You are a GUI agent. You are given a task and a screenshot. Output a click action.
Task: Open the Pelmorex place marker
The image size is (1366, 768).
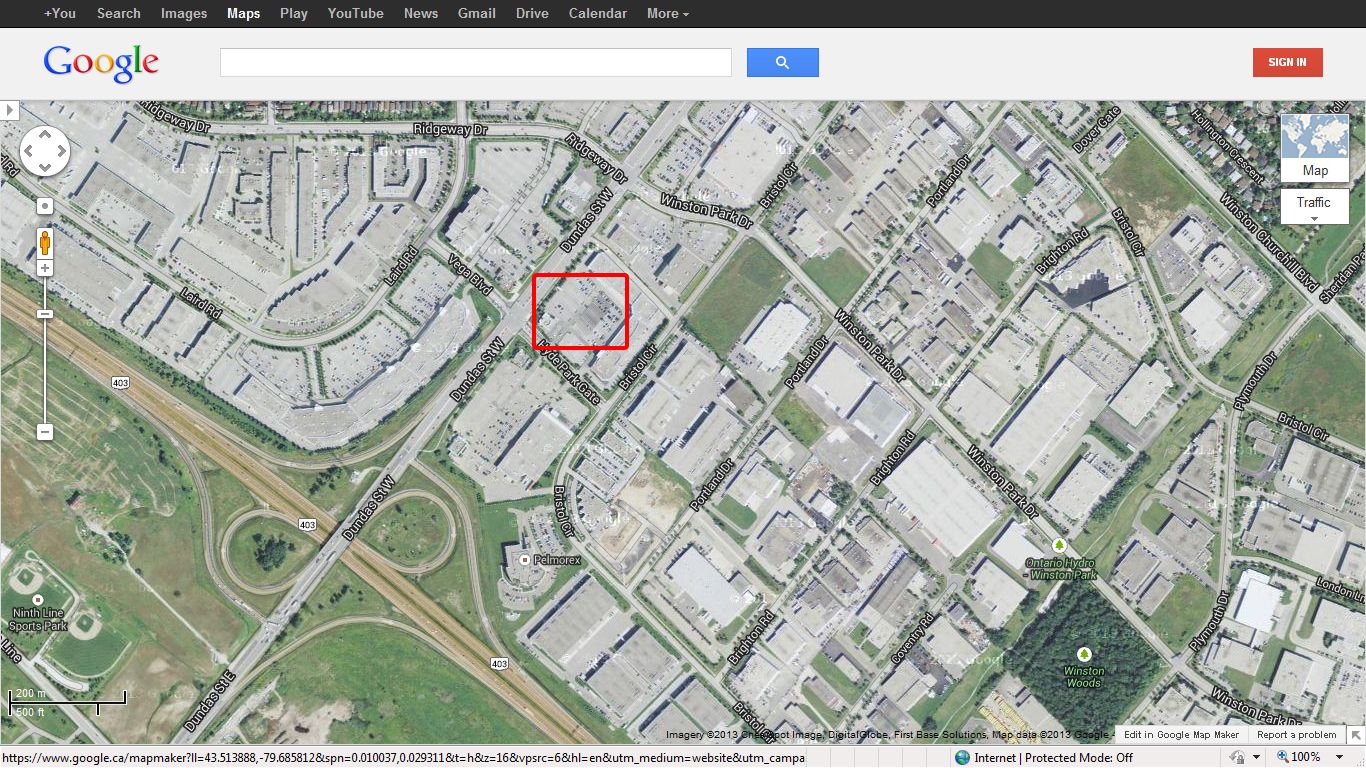pyautogui.click(x=524, y=559)
